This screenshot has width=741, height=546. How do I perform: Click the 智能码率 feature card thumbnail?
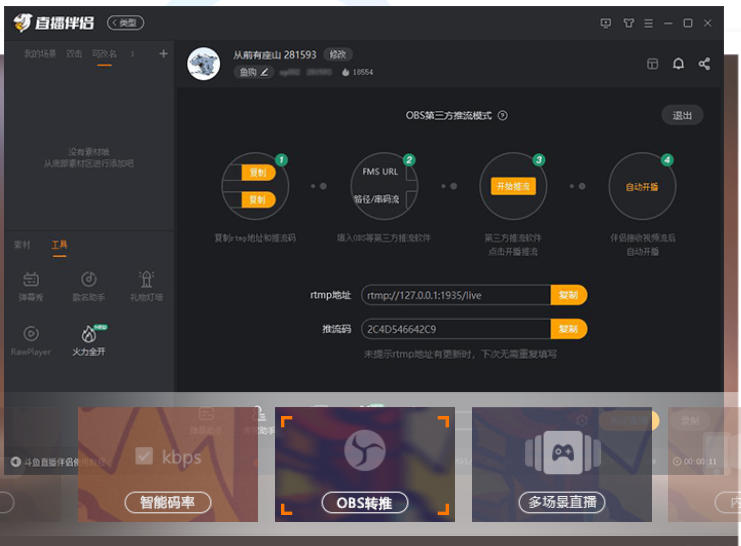pyautogui.click(x=168, y=464)
